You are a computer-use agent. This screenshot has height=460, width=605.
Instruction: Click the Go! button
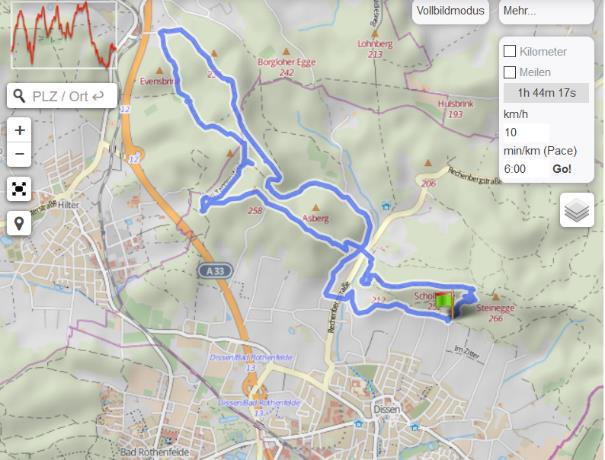tap(562, 169)
